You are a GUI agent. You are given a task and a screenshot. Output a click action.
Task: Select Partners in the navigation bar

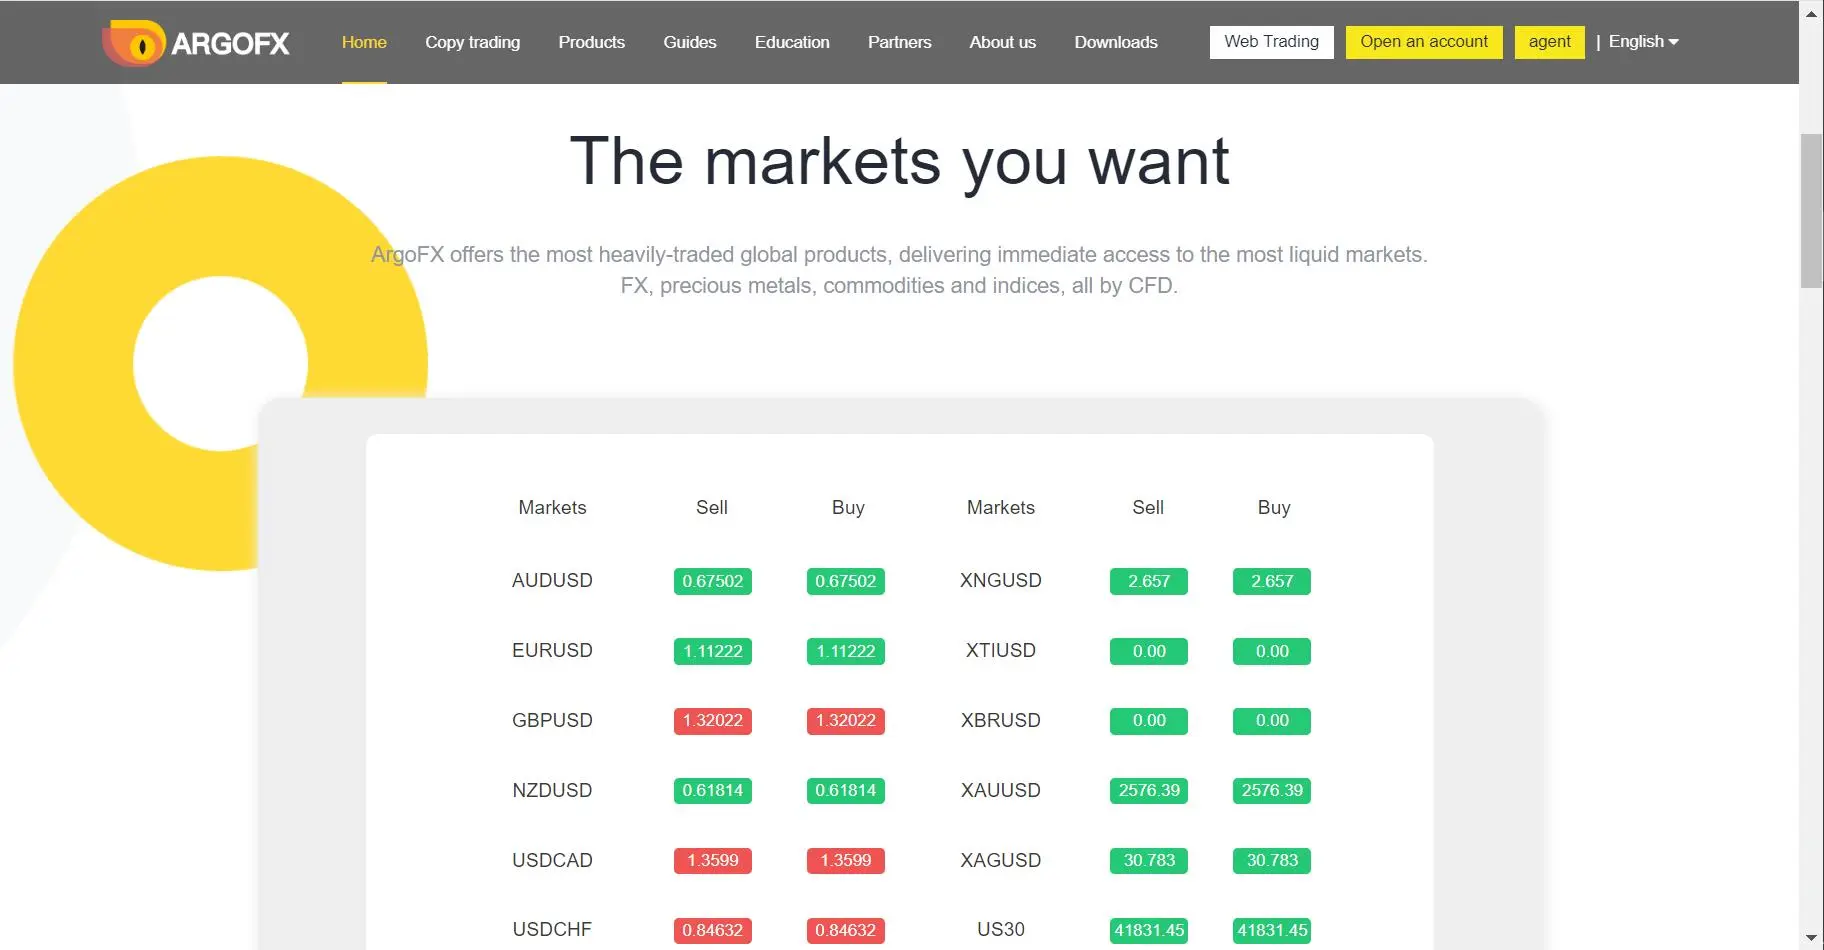click(899, 42)
